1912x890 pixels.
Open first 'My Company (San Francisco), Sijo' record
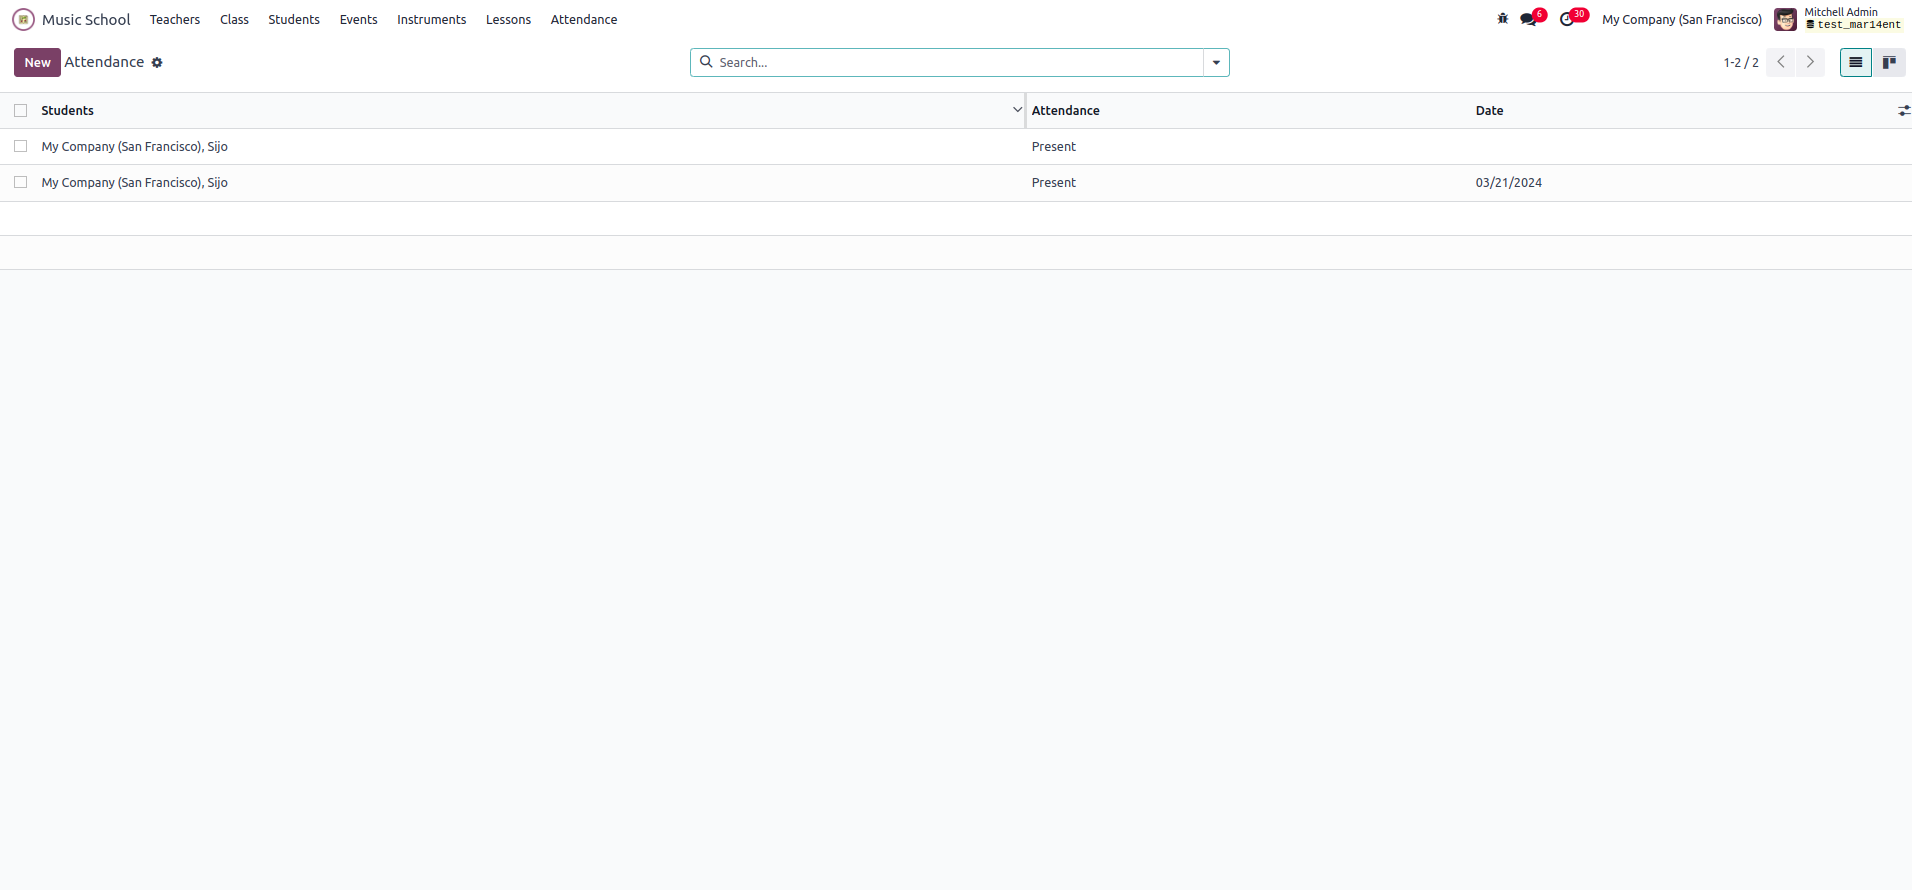tap(134, 147)
